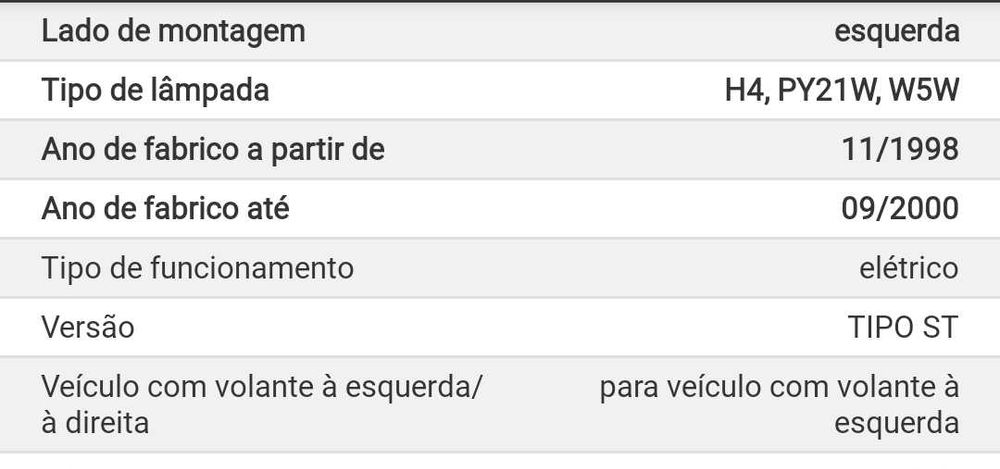Click the 'Lado de montagem' label
The image size is (1000, 469).
(x=172, y=31)
